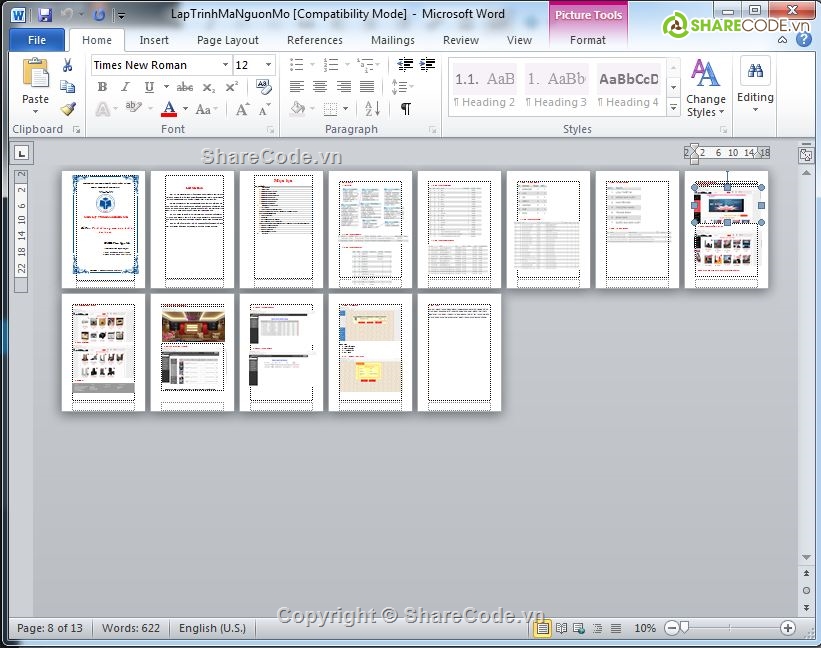Open the Change Styles menu
The width and height of the screenshot is (821, 648).
click(x=706, y=87)
